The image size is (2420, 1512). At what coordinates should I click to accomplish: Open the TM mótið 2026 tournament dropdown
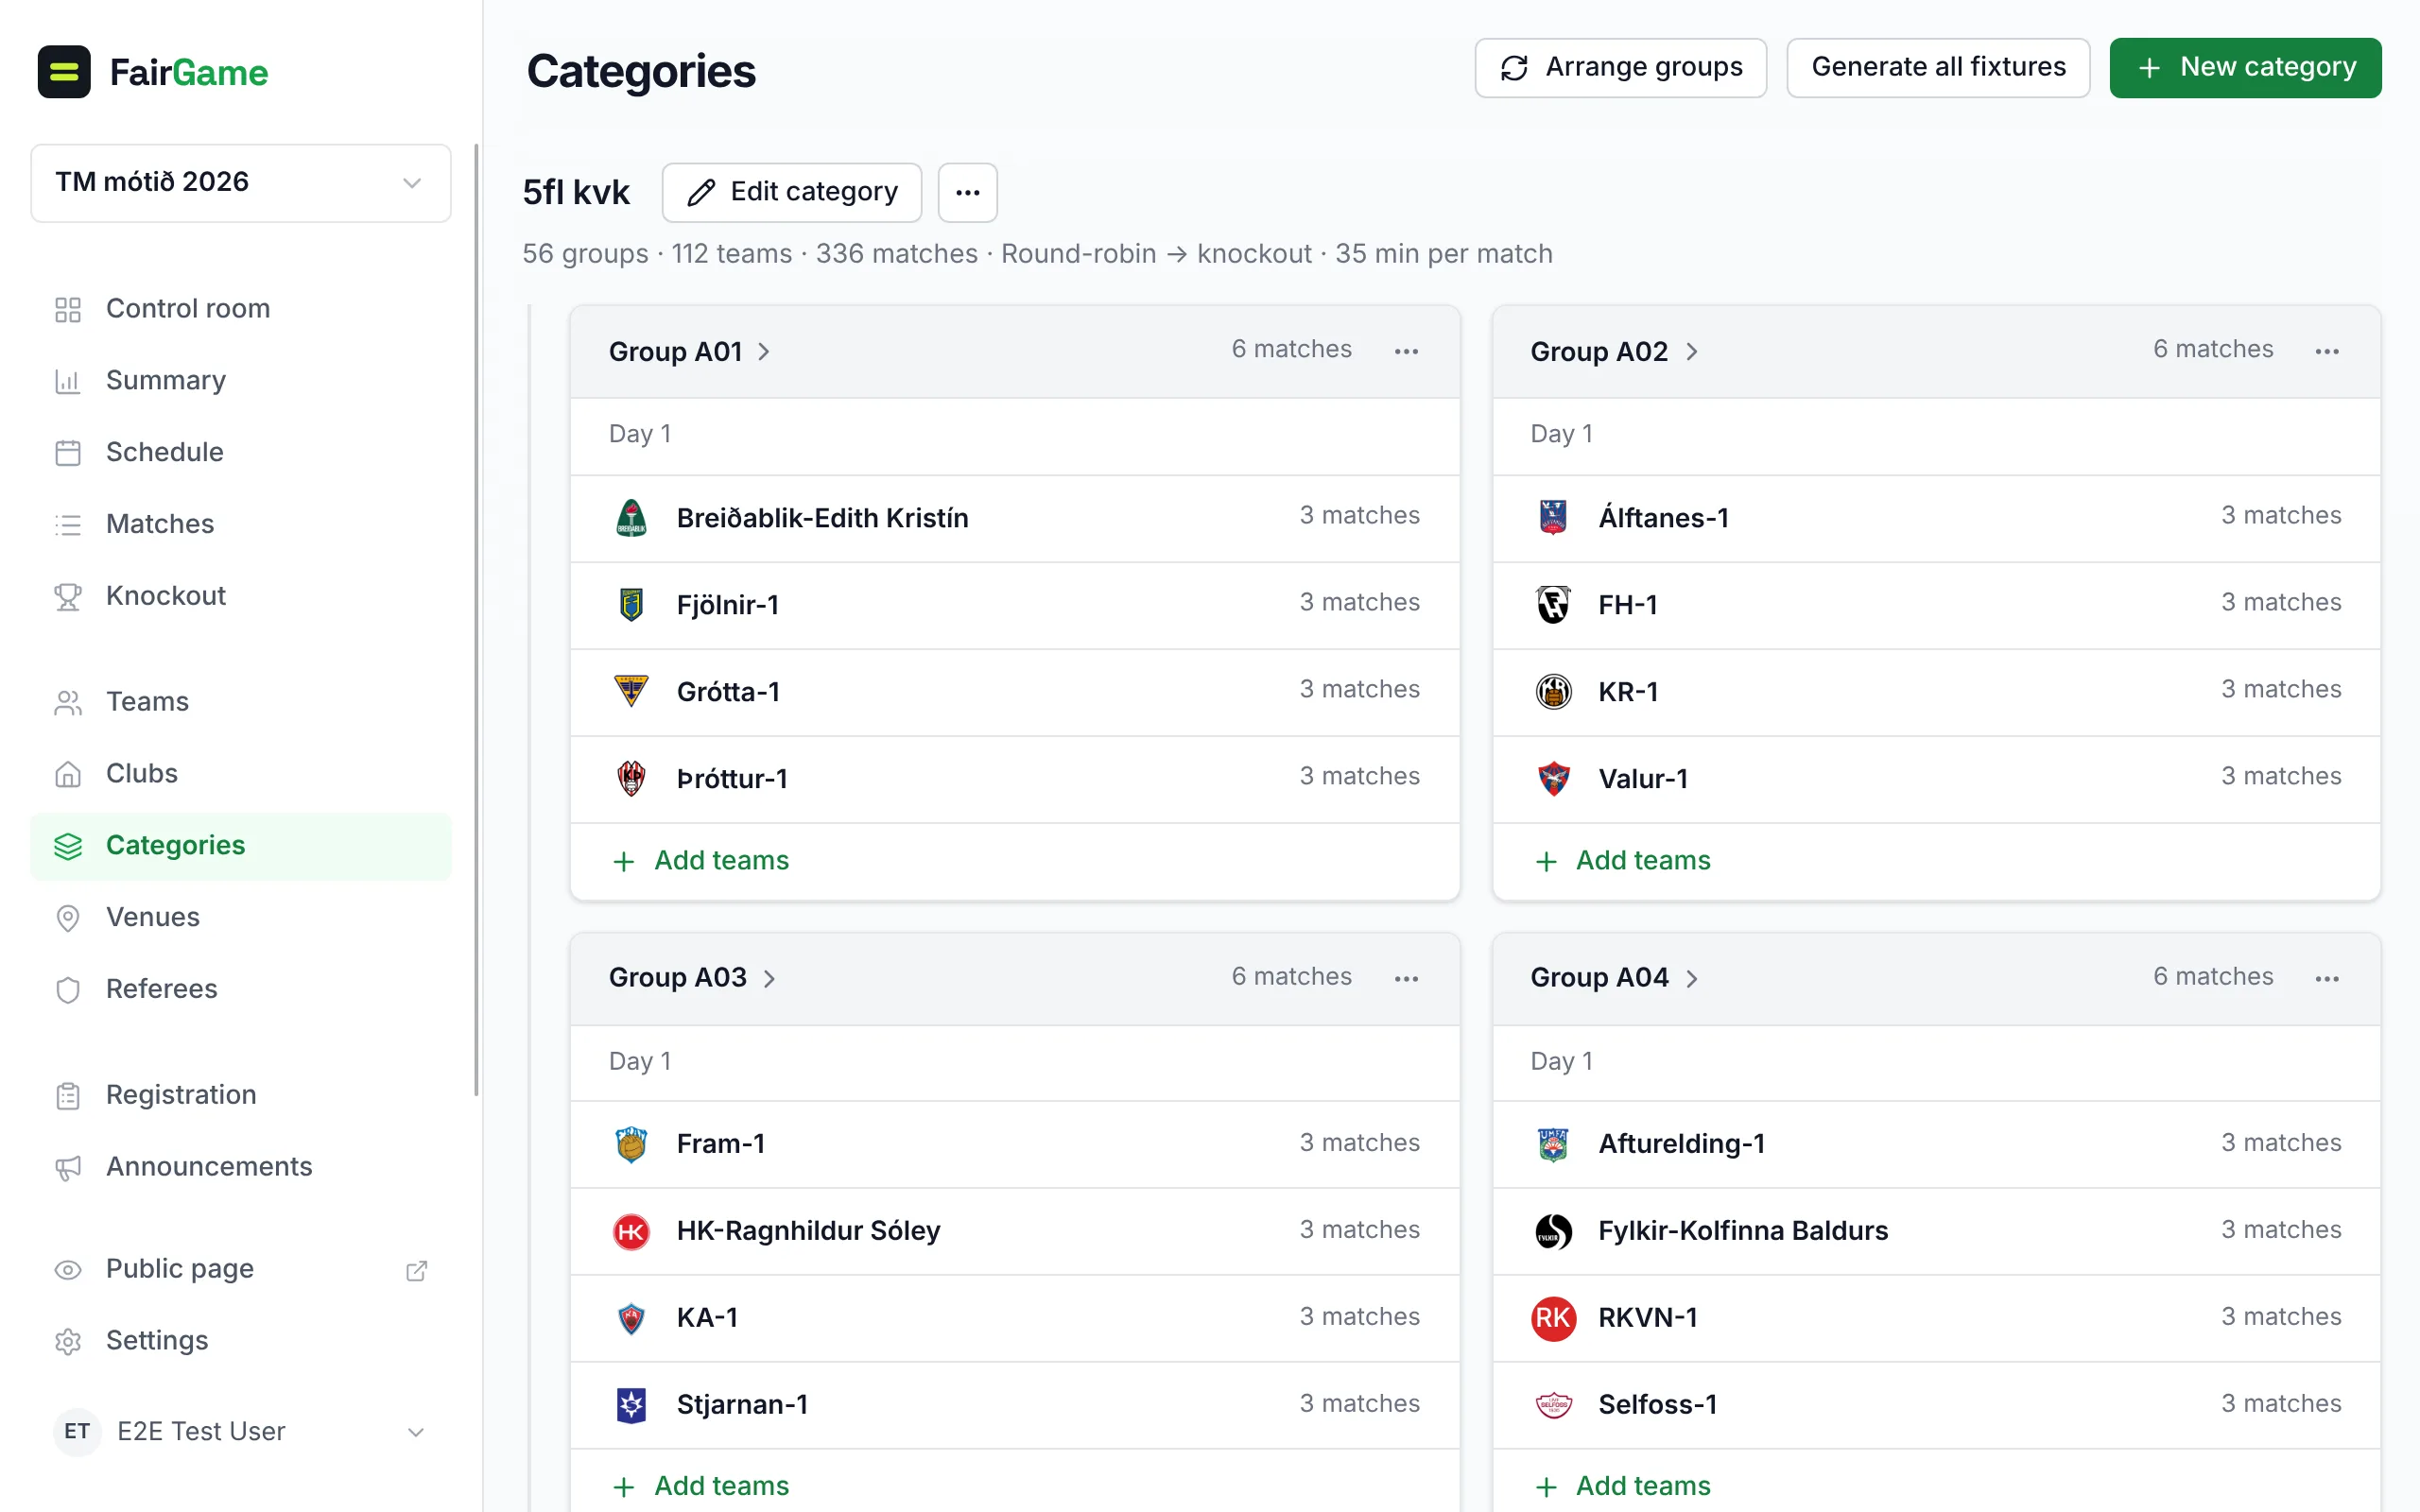pos(241,182)
